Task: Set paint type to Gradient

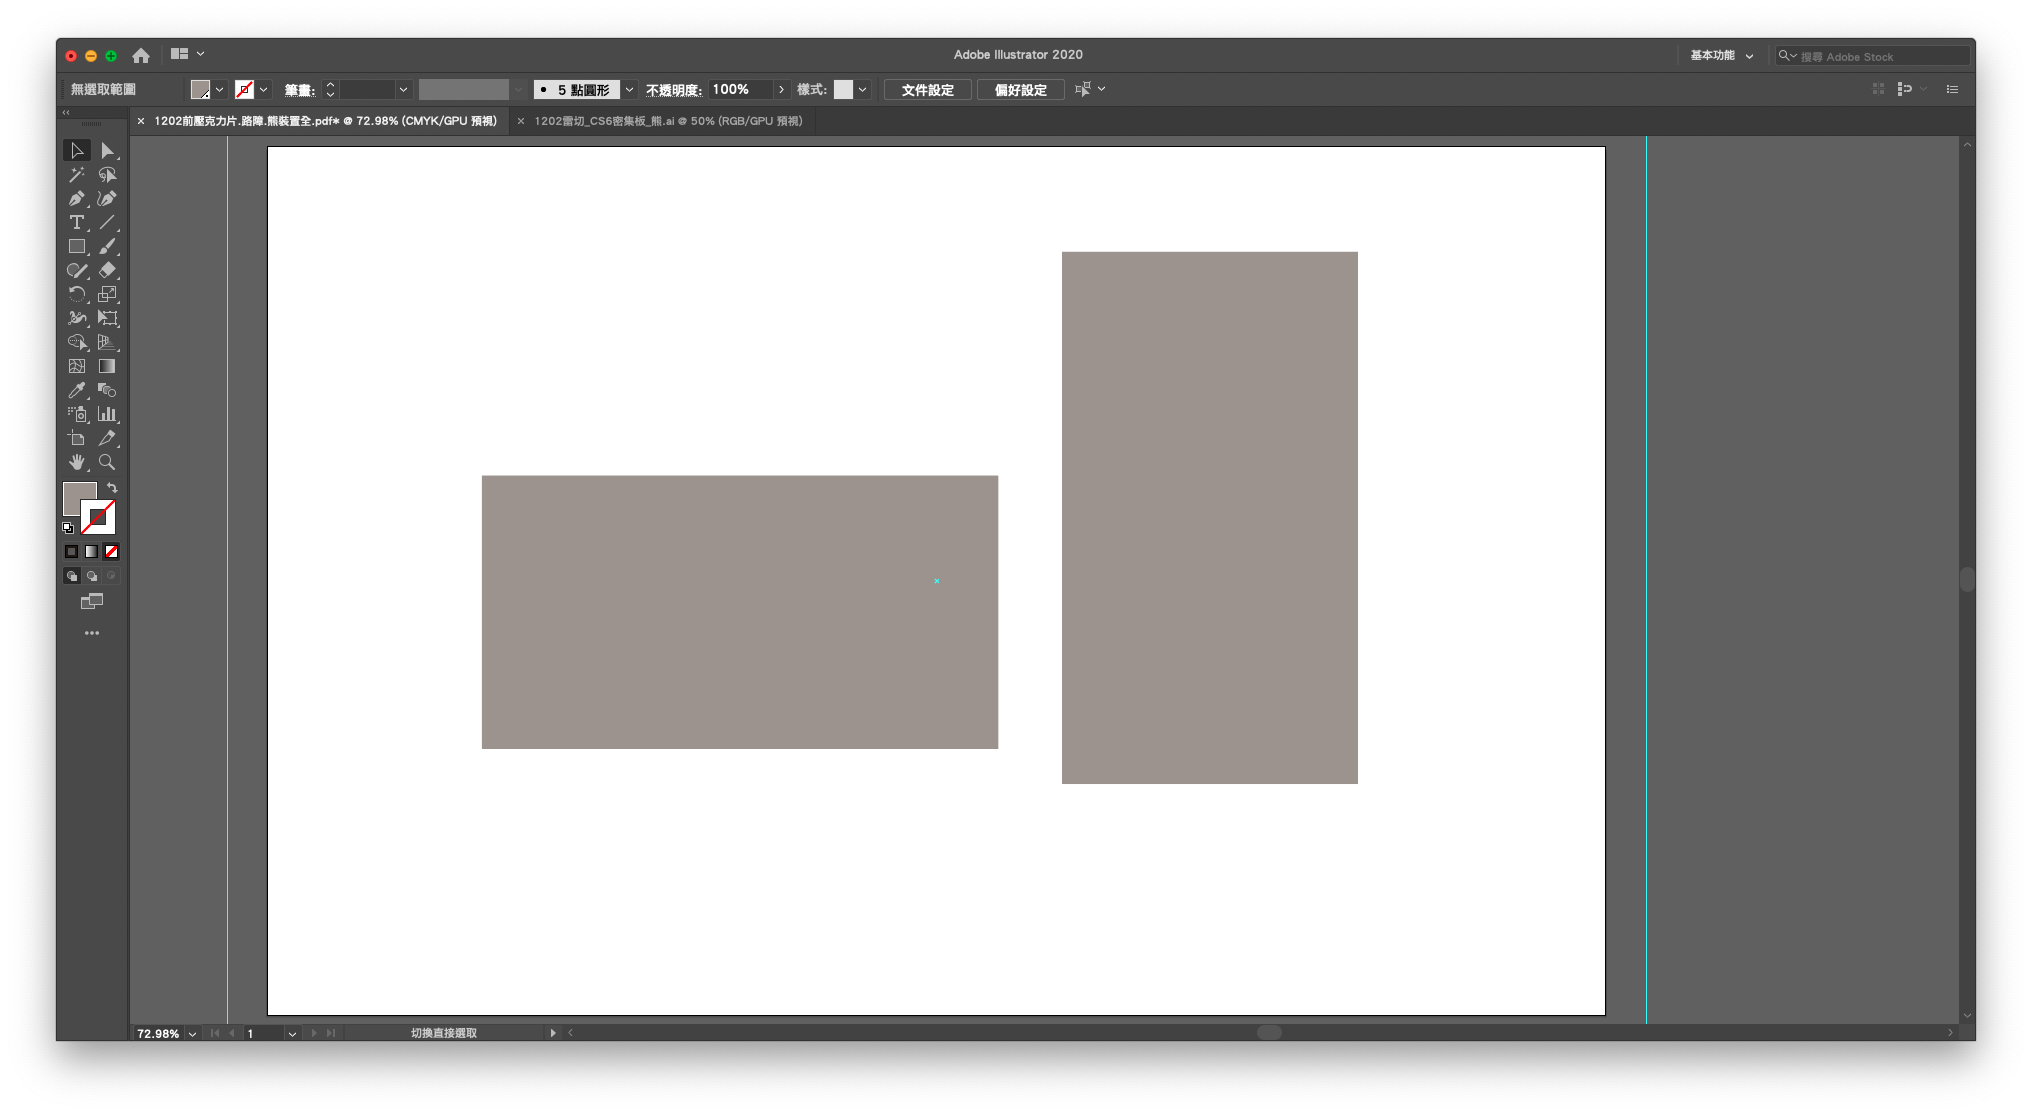Action: pos(91,552)
